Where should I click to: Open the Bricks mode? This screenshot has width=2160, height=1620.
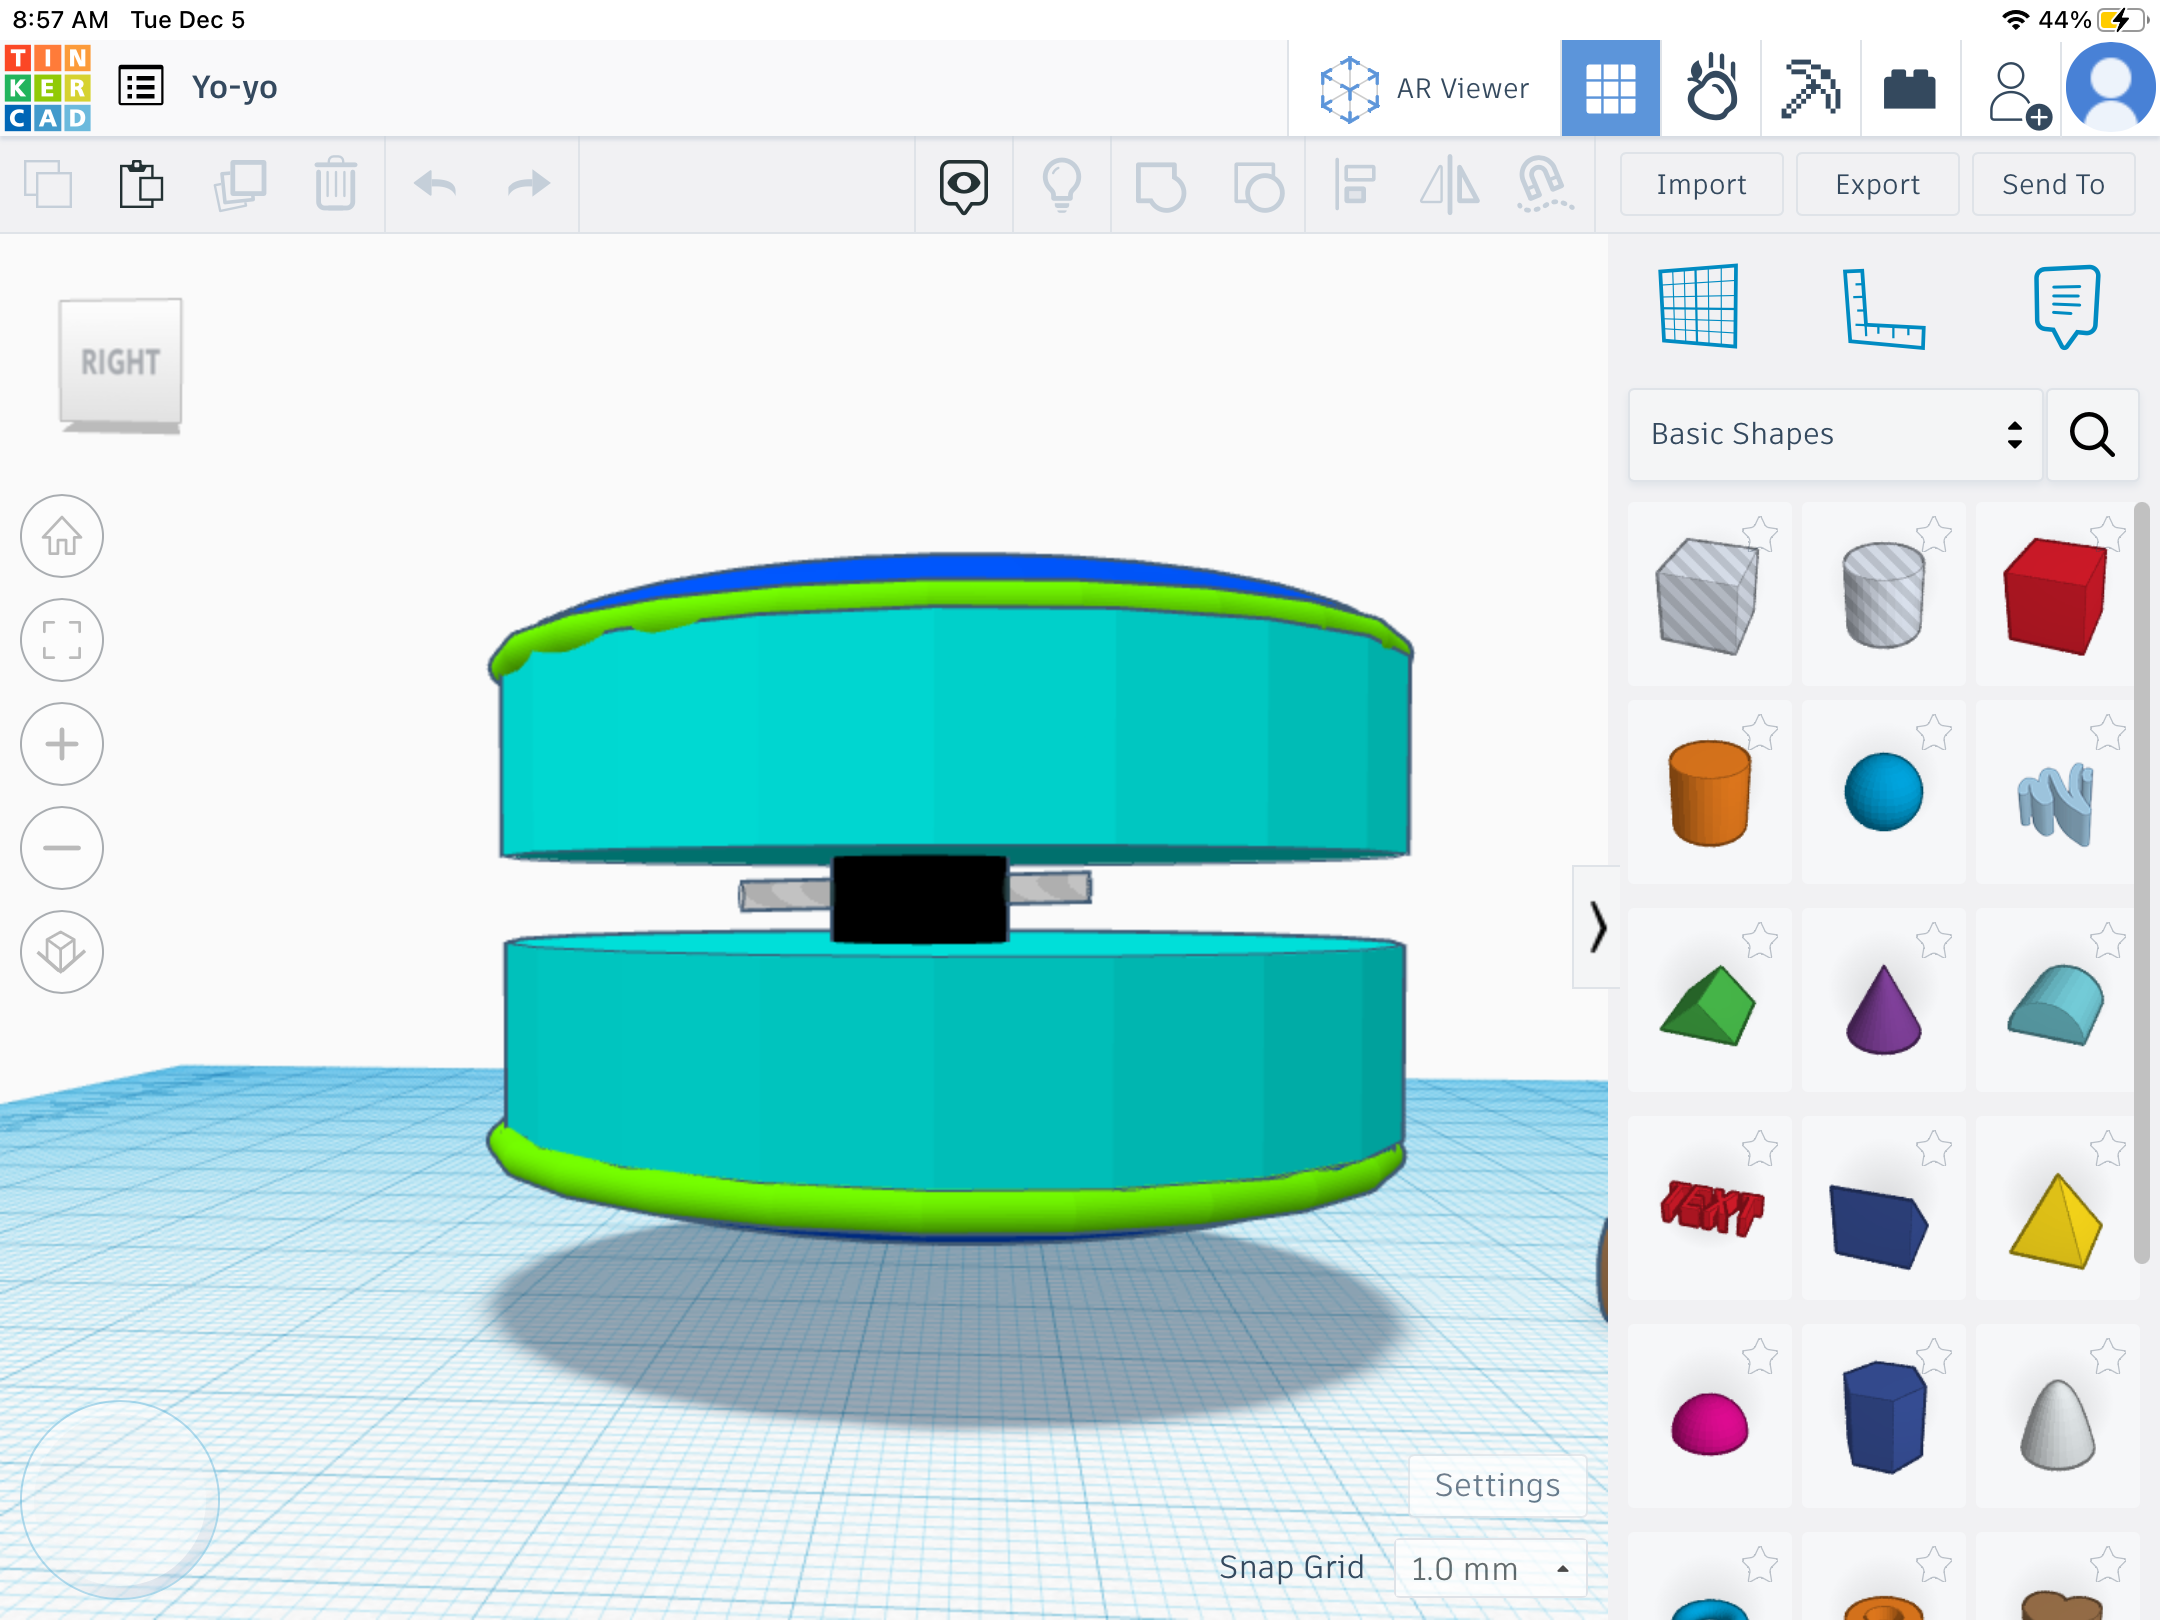(1909, 89)
